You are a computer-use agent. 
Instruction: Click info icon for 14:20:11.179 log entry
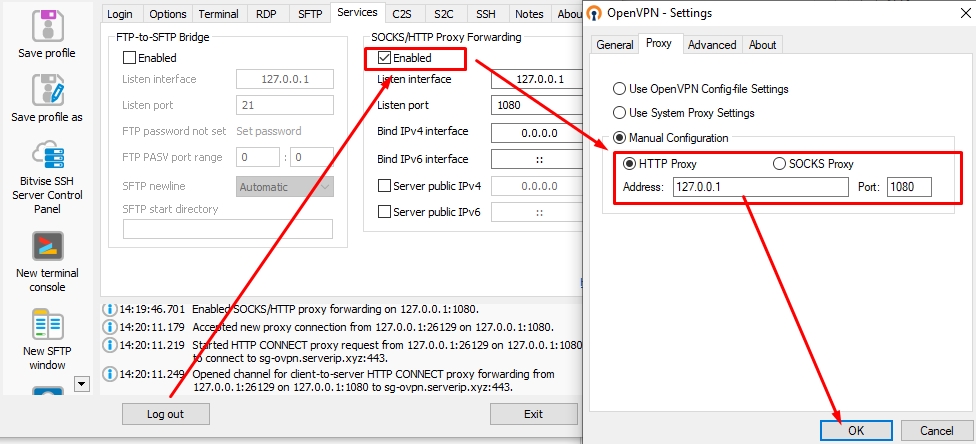[110, 327]
